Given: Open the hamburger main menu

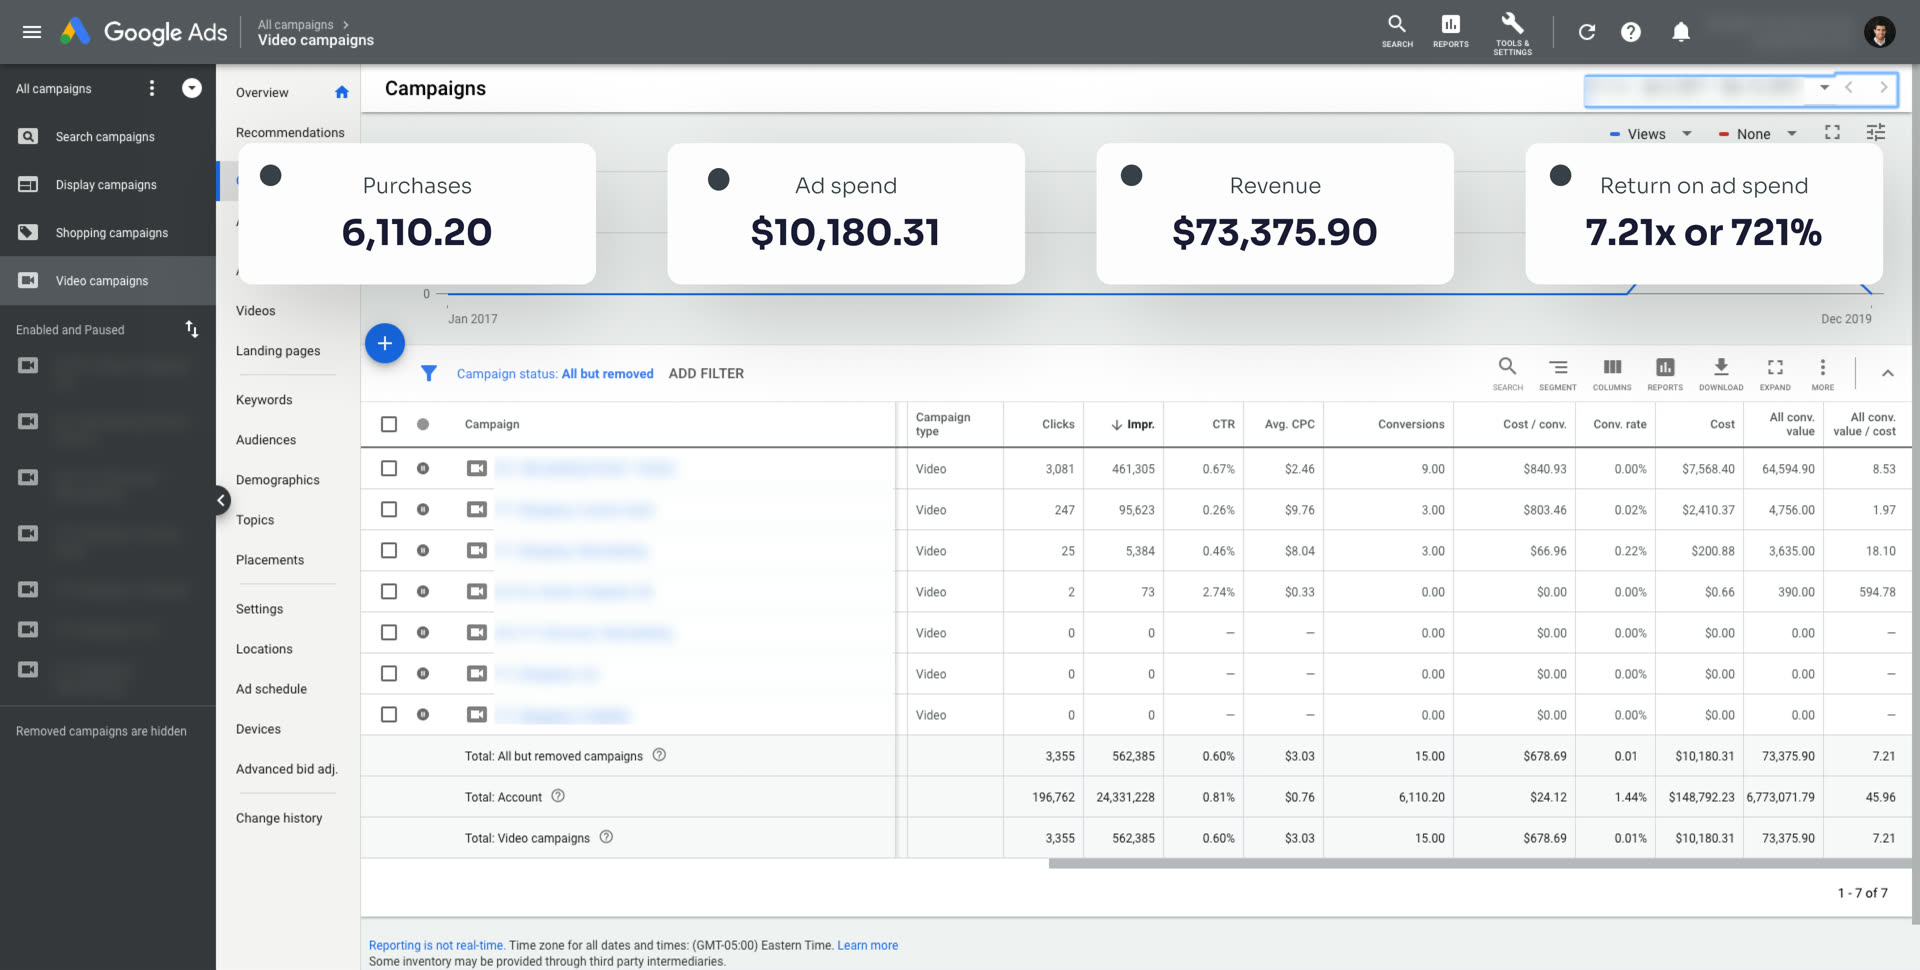Looking at the screenshot, I should tap(32, 32).
